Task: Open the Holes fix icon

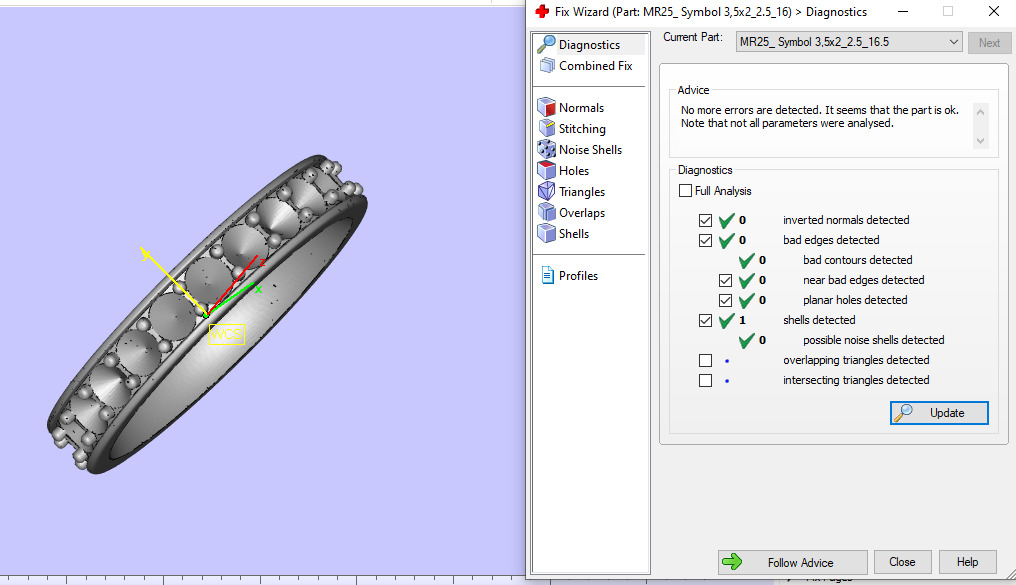Action: [x=547, y=170]
